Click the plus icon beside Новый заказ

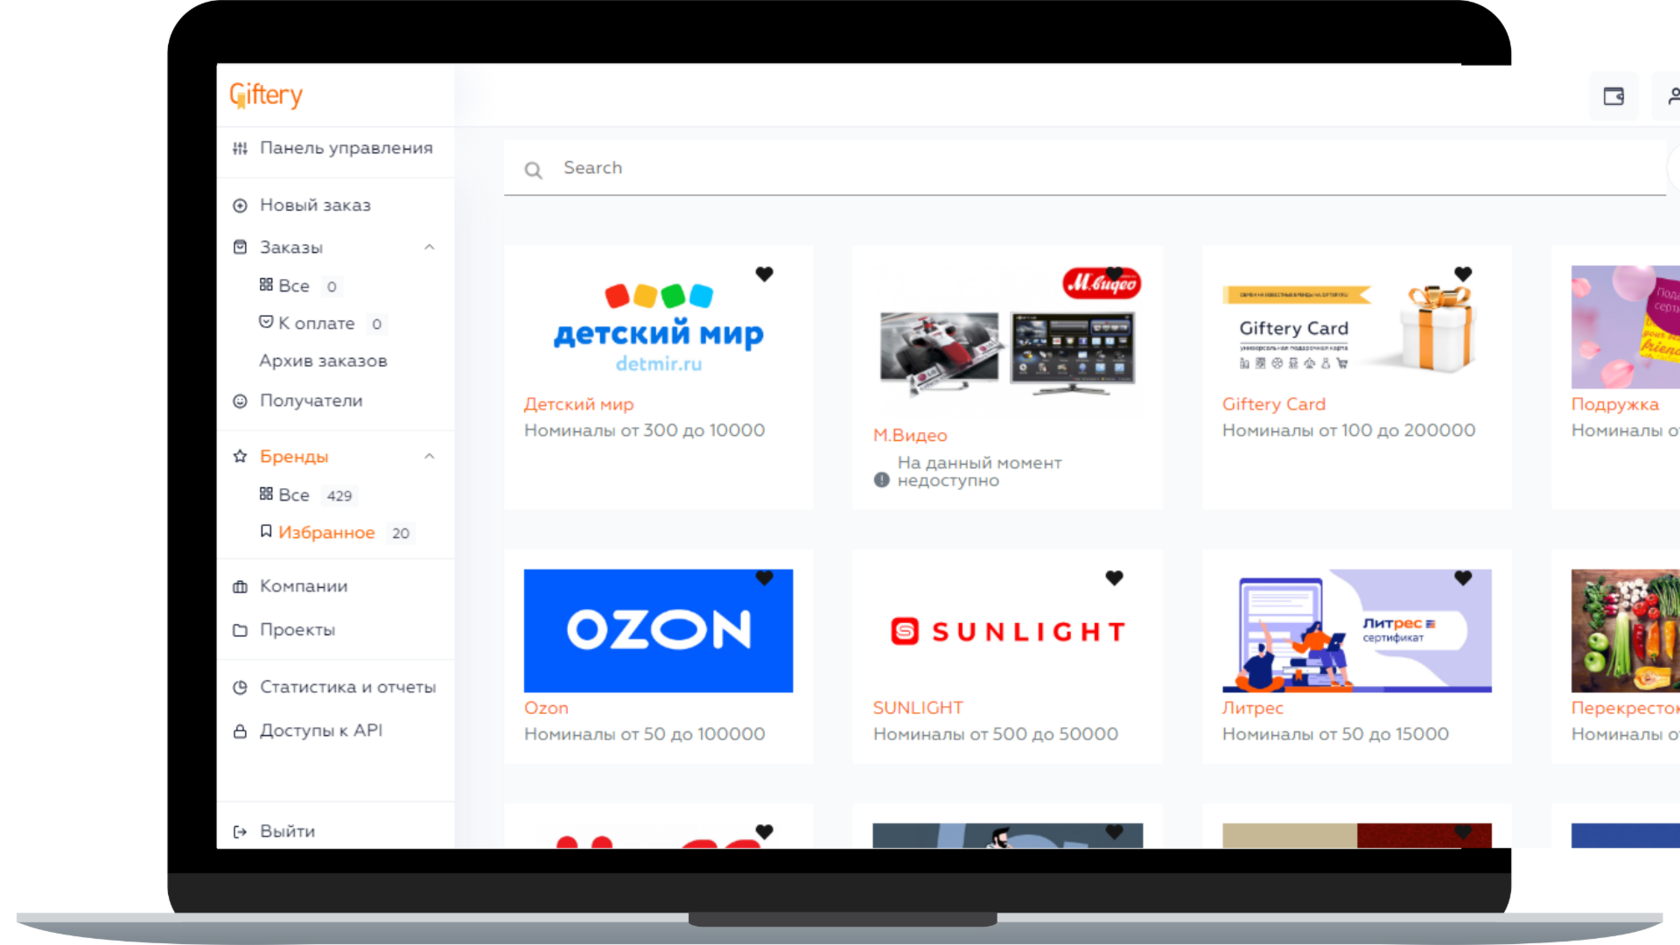click(x=240, y=206)
